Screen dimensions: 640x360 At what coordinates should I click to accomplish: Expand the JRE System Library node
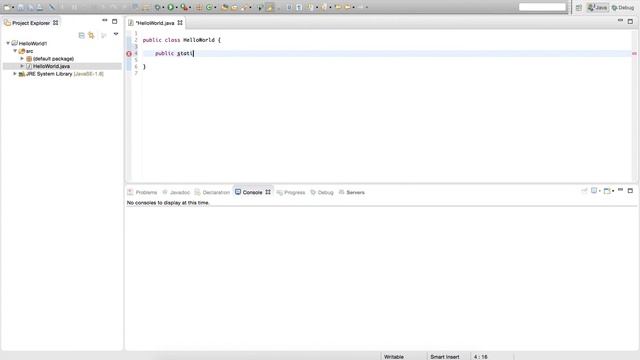(15, 74)
